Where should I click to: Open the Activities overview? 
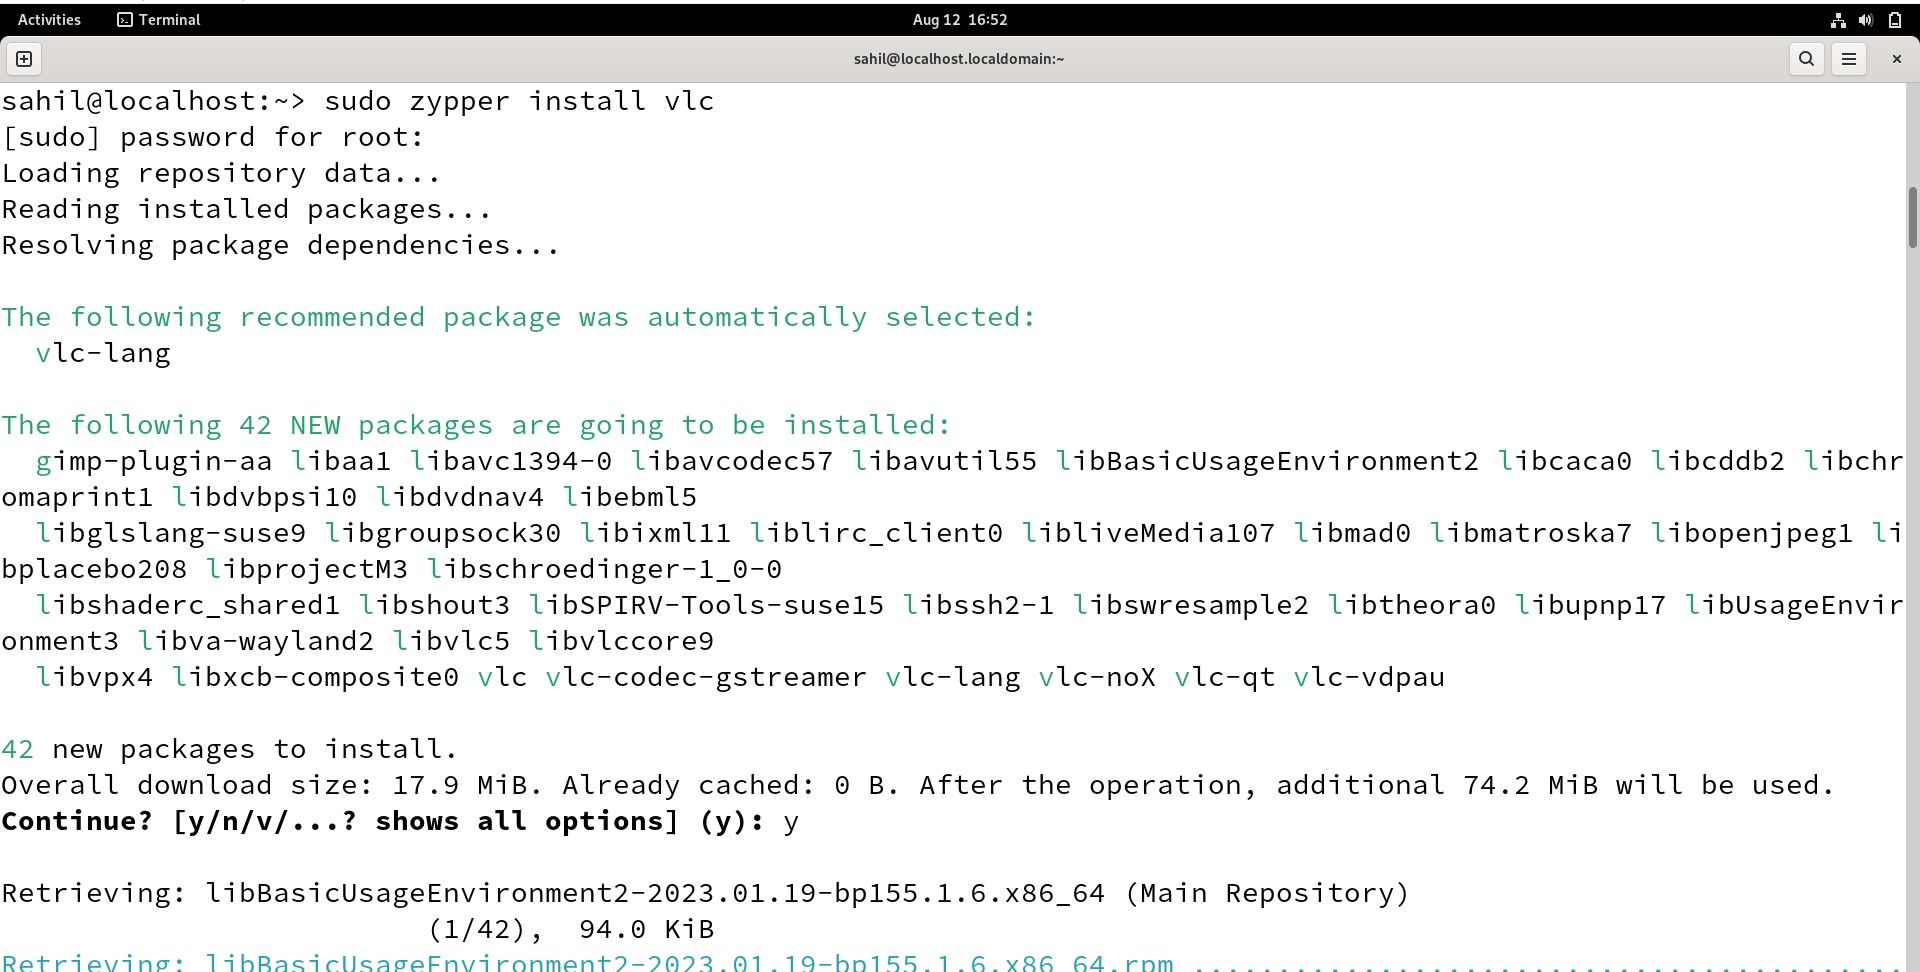click(x=48, y=19)
